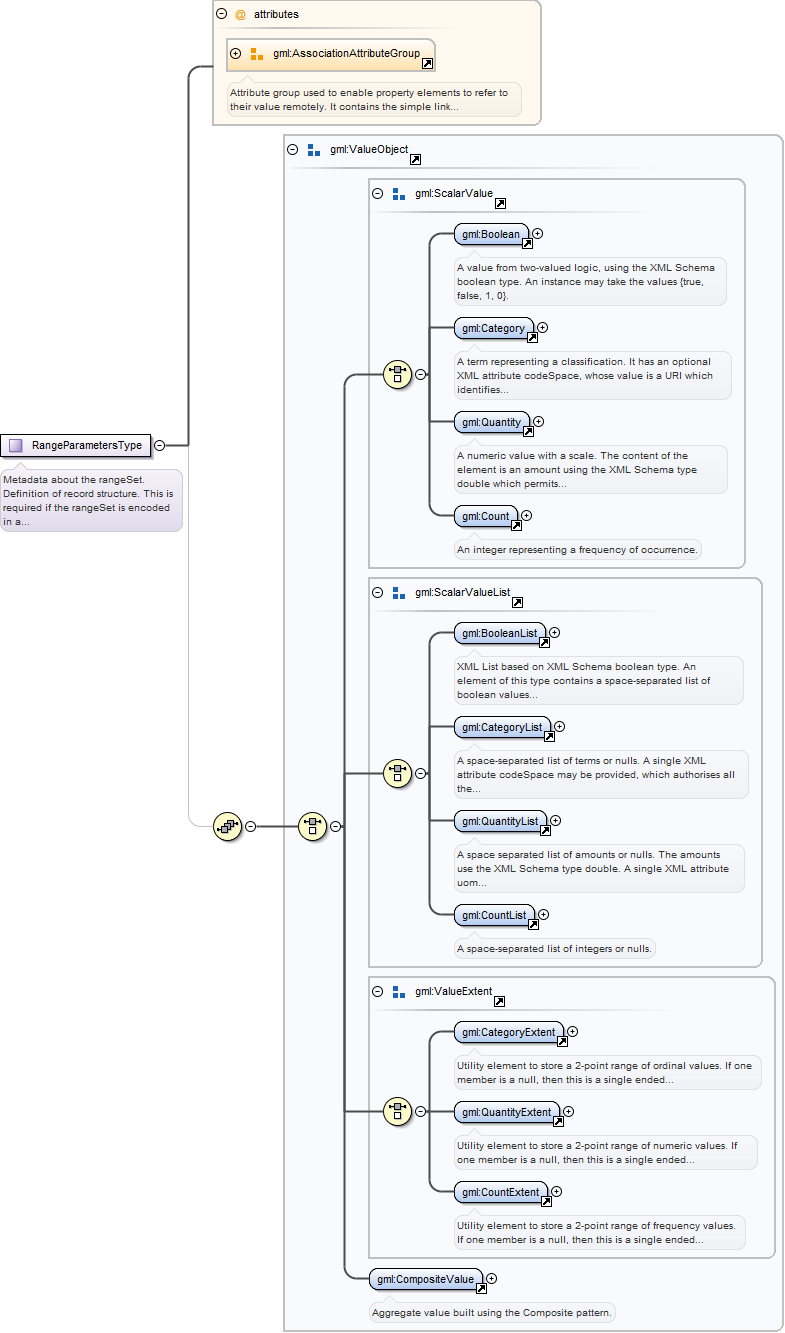Image resolution: width=785 pixels, height=1333 pixels.
Task: Follow link arrow under gml:ScalarValueList
Action: click(517, 602)
